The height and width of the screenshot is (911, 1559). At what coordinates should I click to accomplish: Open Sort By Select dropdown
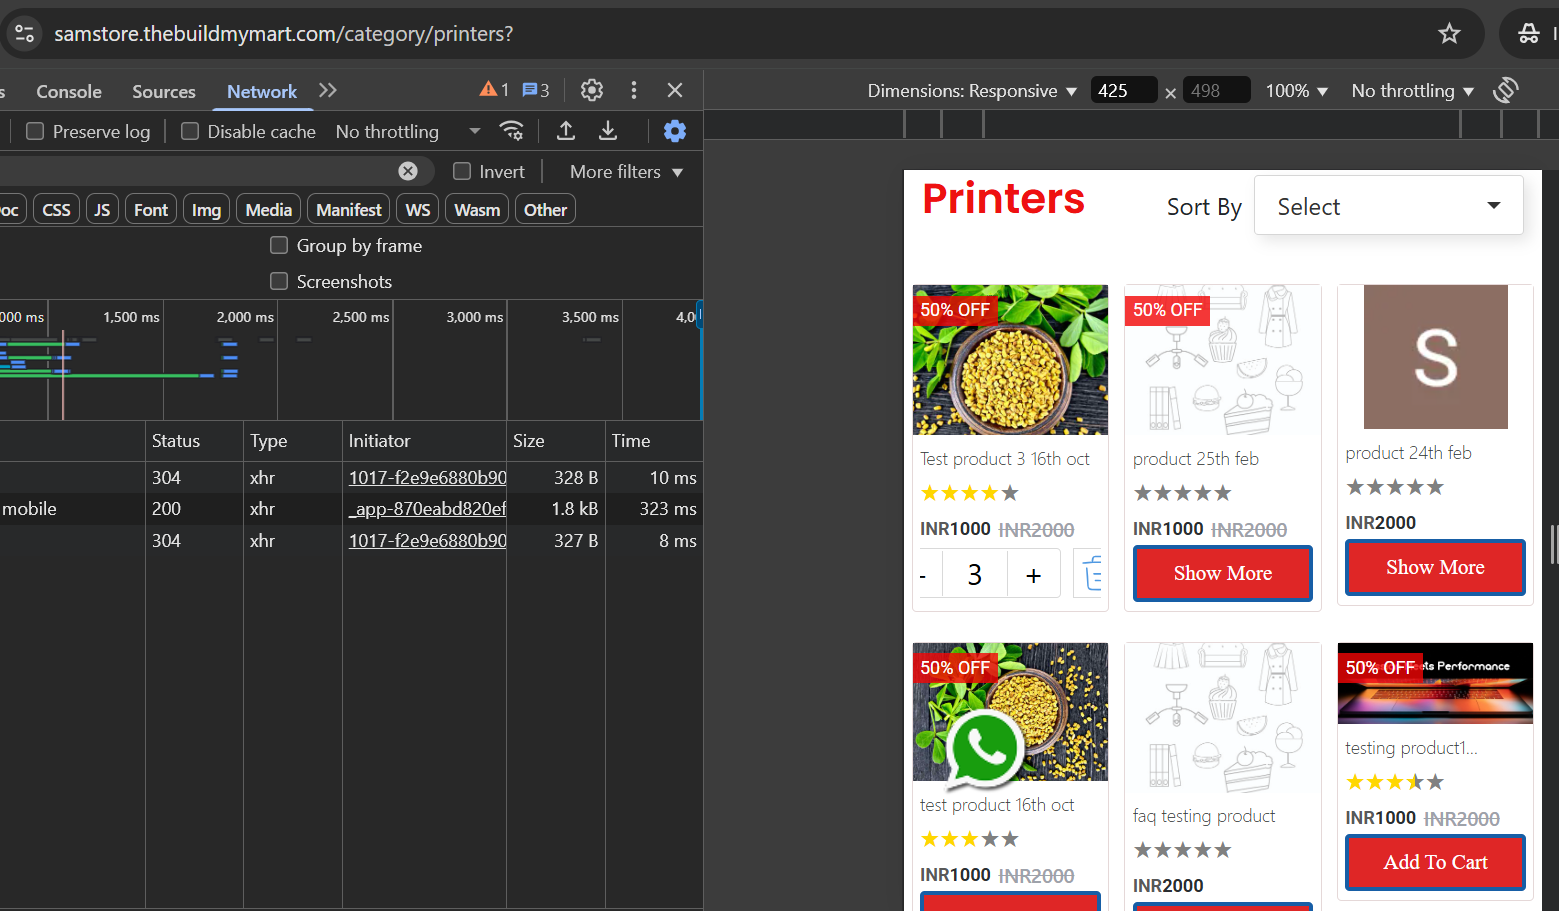coord(1389,206)
